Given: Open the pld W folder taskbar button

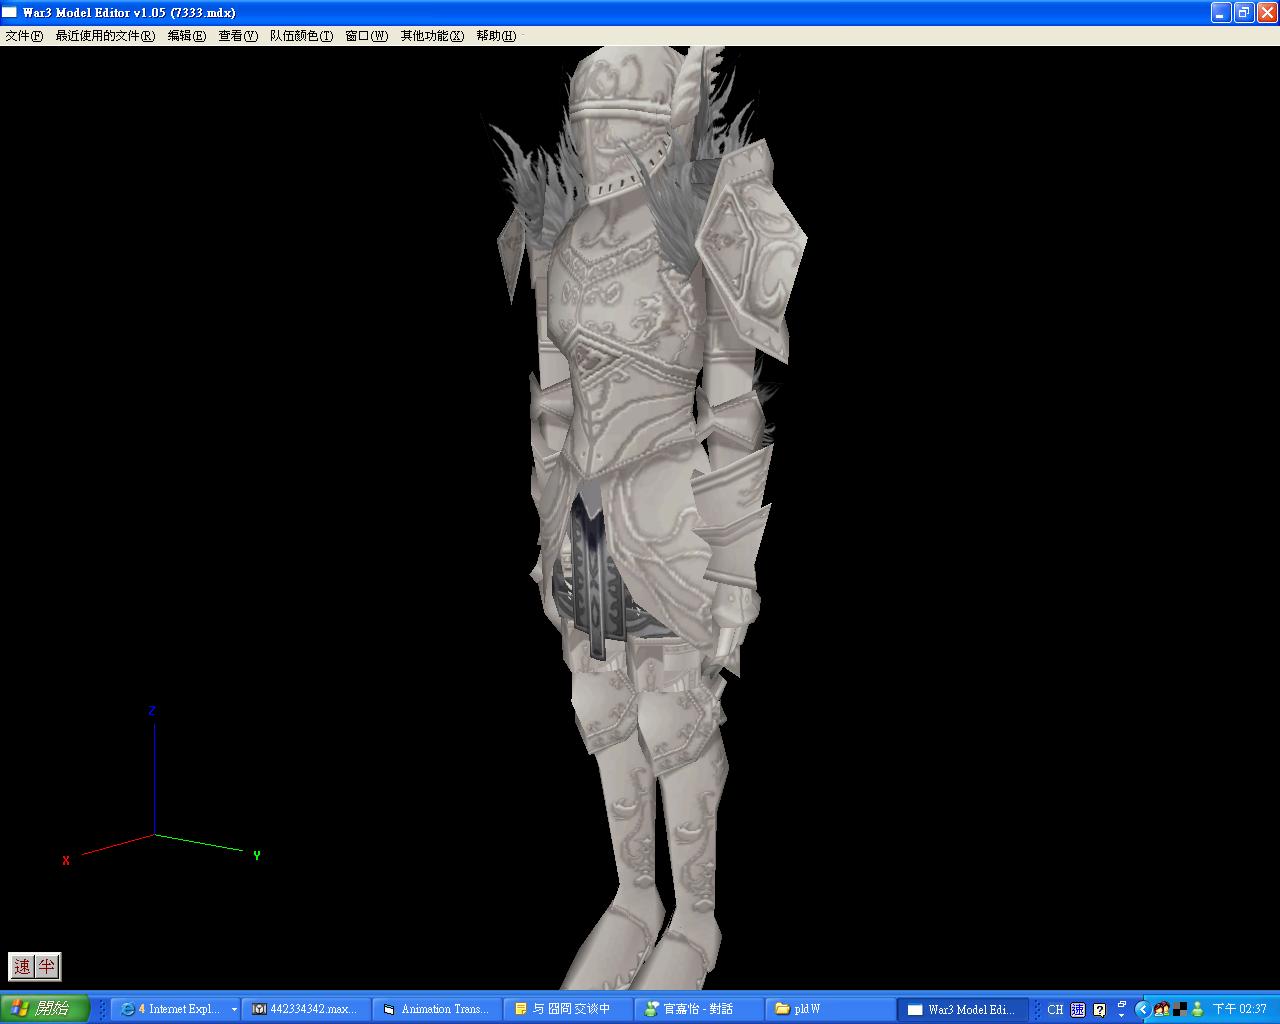Looking at the screenshot, I should click(x=829, y=1009).
